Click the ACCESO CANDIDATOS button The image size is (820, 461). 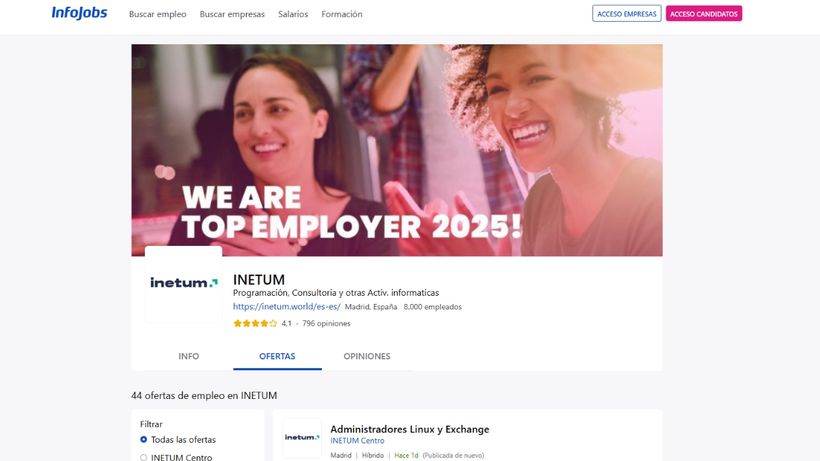[704, 14]
